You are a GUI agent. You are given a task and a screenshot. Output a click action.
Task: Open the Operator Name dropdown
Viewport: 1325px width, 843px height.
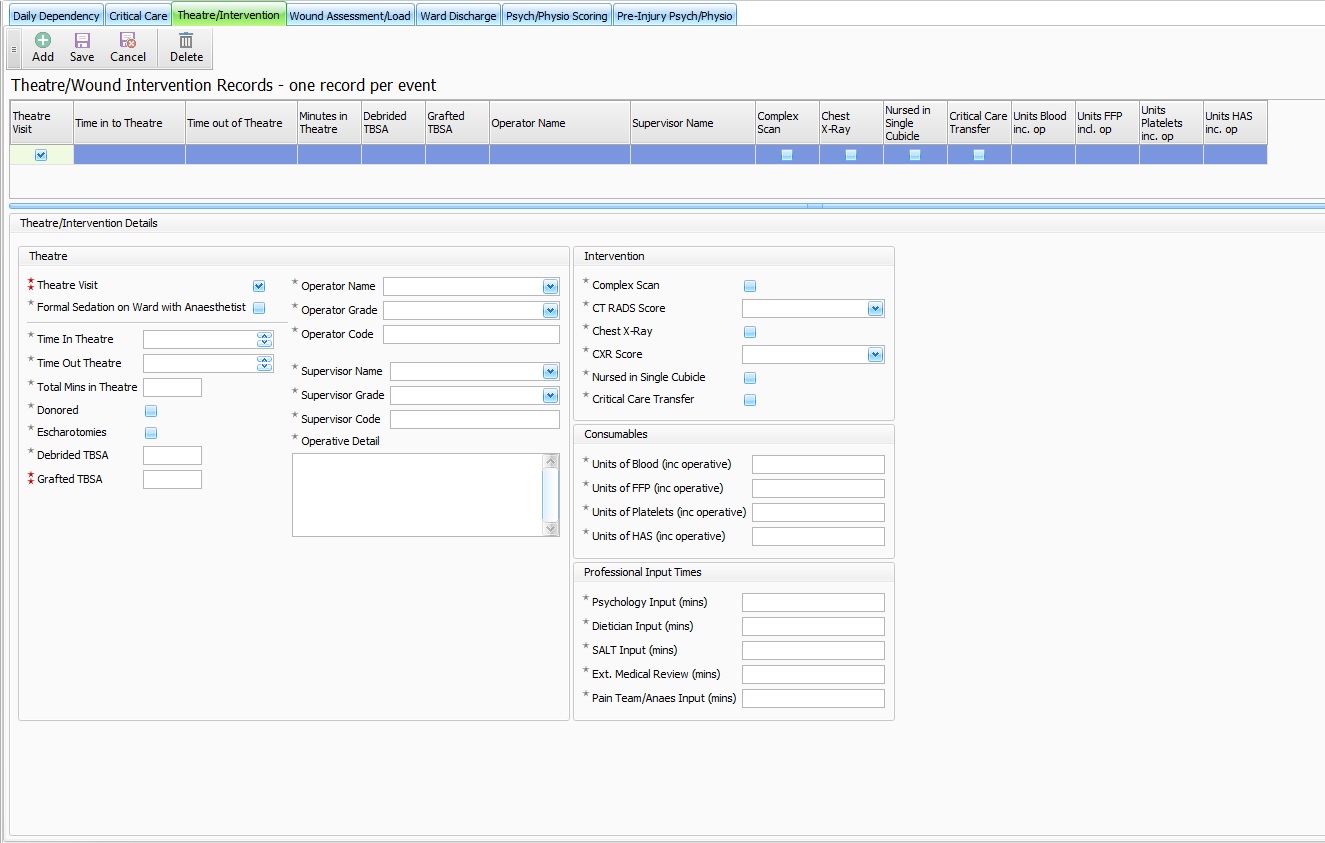coord(550,287)
